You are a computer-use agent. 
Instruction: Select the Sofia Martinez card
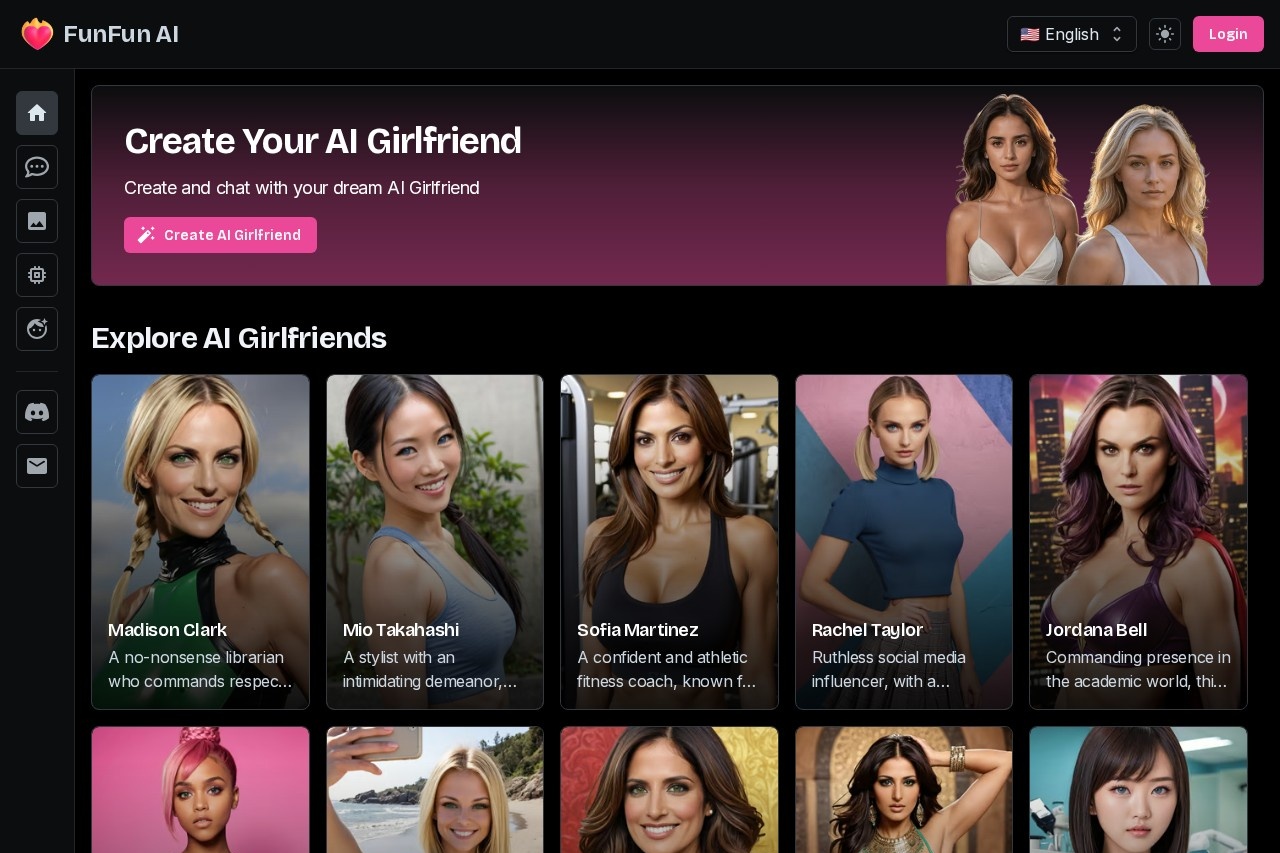click(669, 542)
